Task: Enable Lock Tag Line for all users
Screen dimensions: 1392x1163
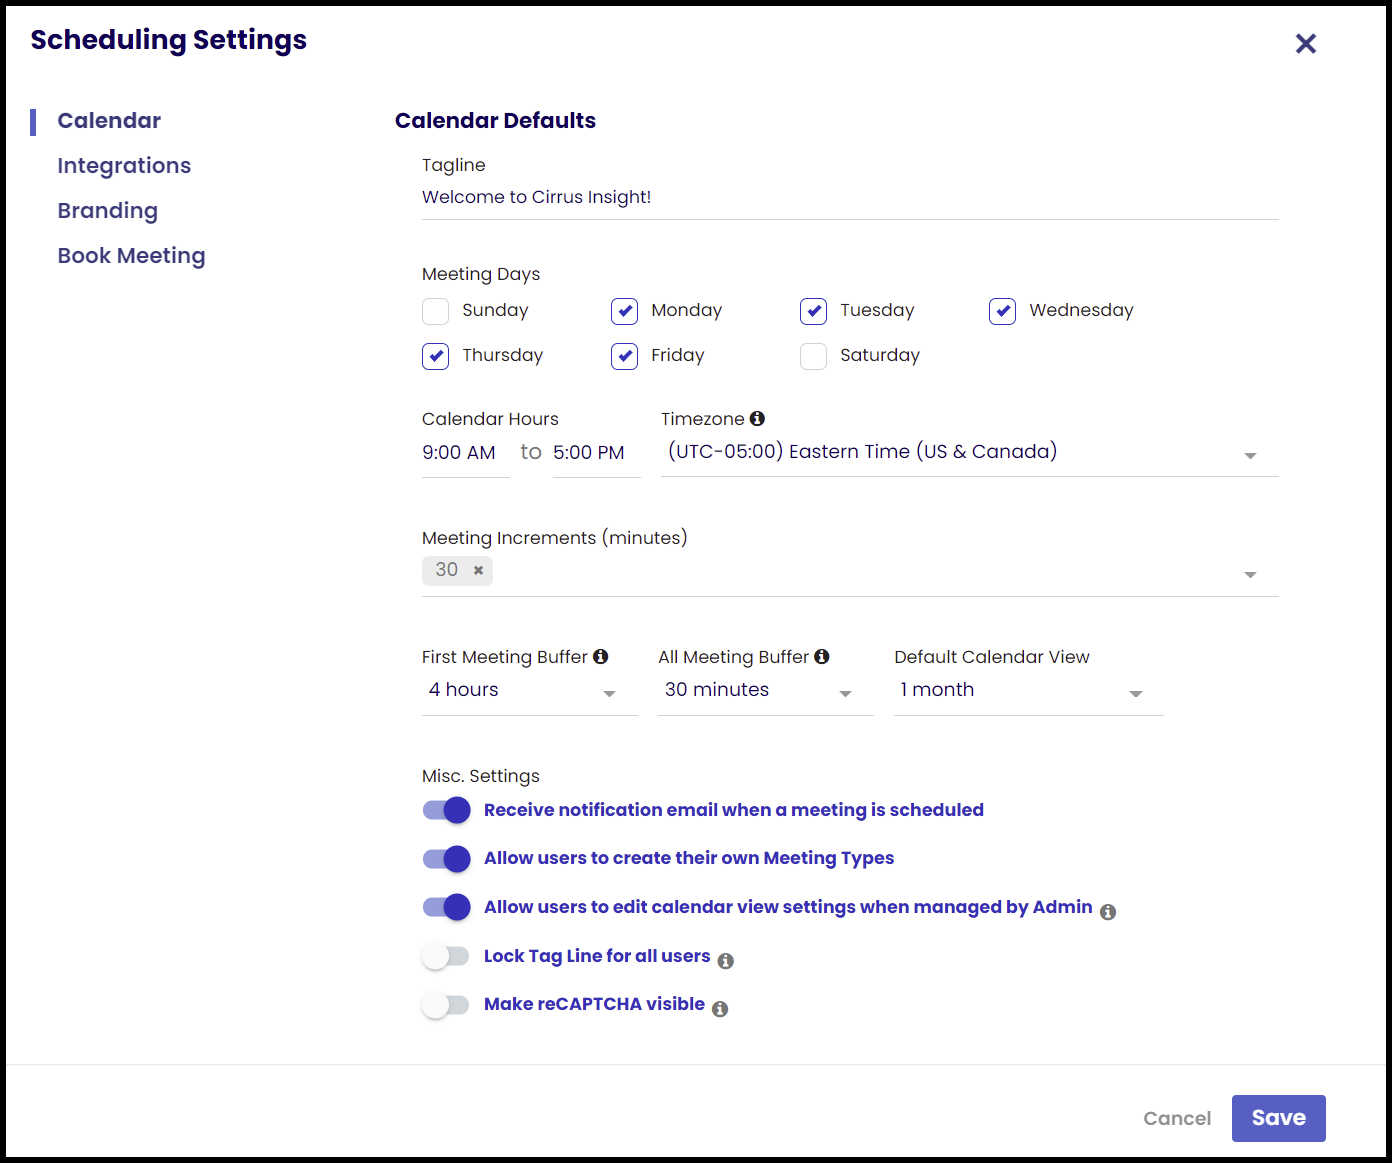Action: 446,956
